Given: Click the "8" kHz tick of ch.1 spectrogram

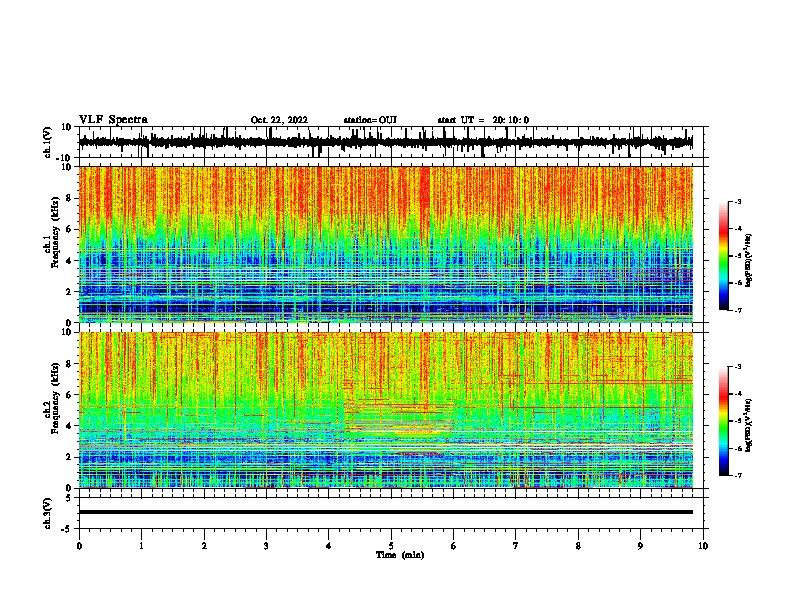Looking at the screenshot, I should (69, 198).
